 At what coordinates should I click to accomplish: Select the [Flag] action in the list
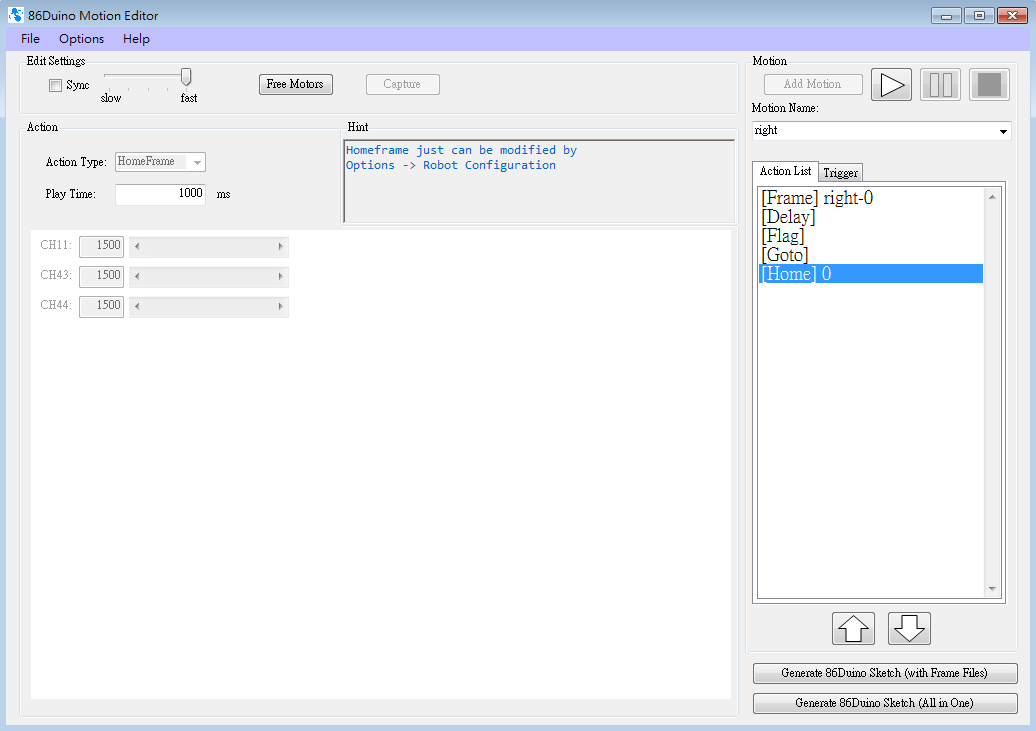(x=870, y=236)
